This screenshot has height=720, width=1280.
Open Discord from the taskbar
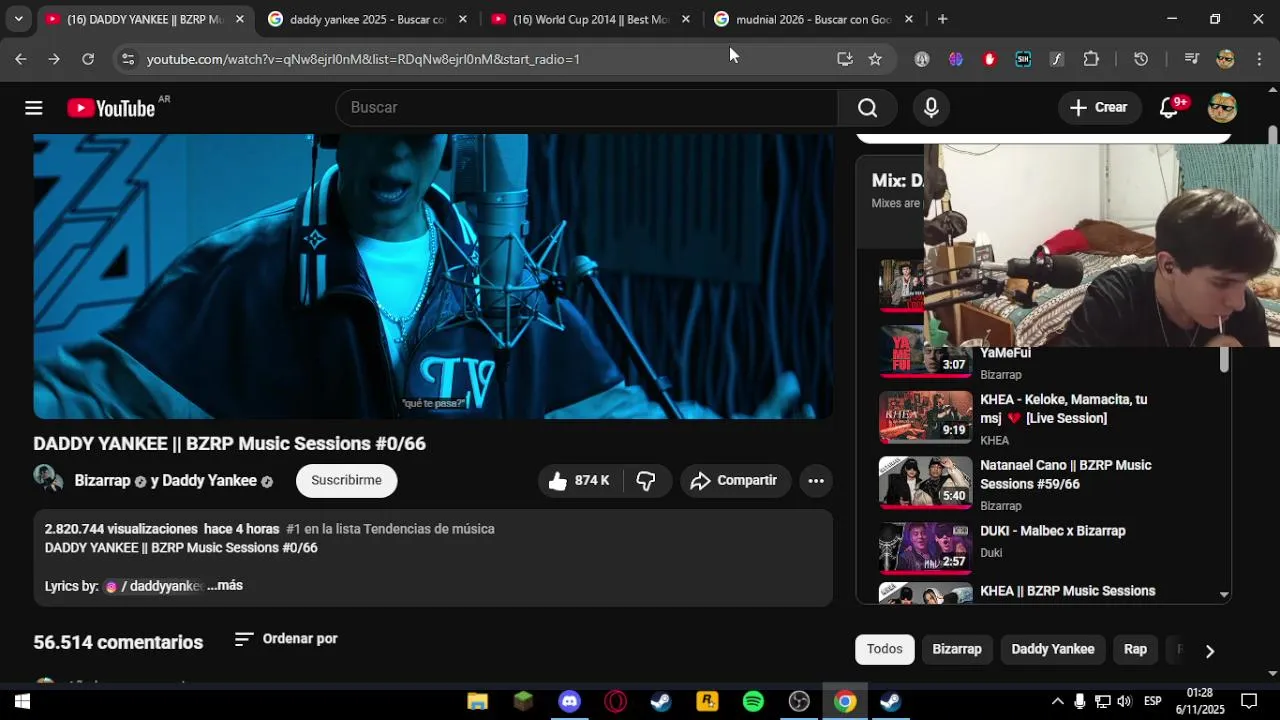point(569,702)
